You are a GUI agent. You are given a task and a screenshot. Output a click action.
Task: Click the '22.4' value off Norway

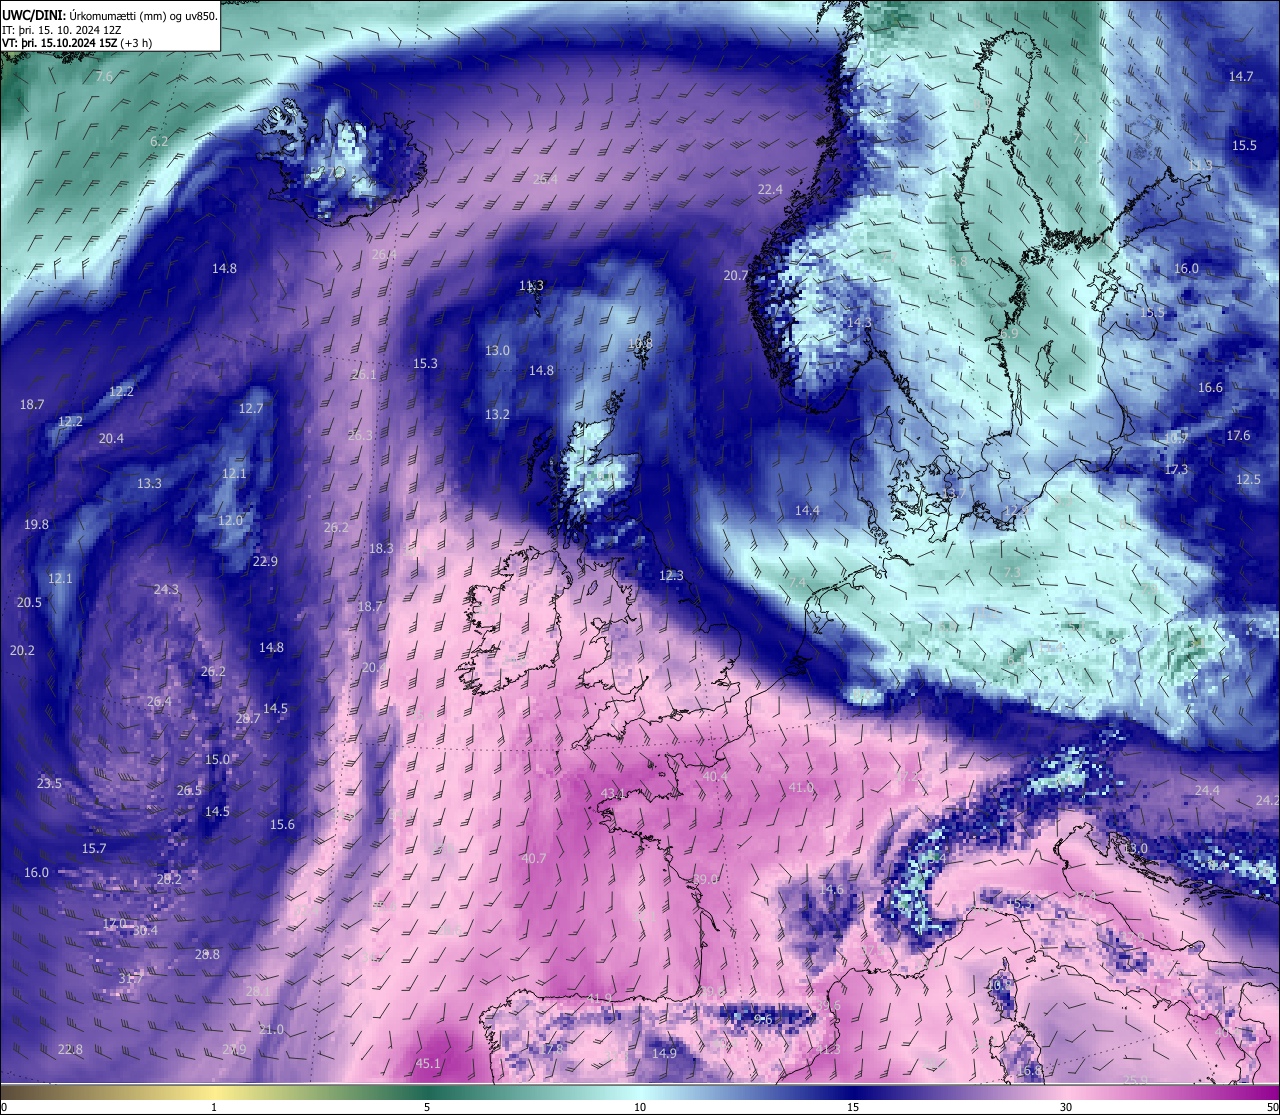click(770, 190)
